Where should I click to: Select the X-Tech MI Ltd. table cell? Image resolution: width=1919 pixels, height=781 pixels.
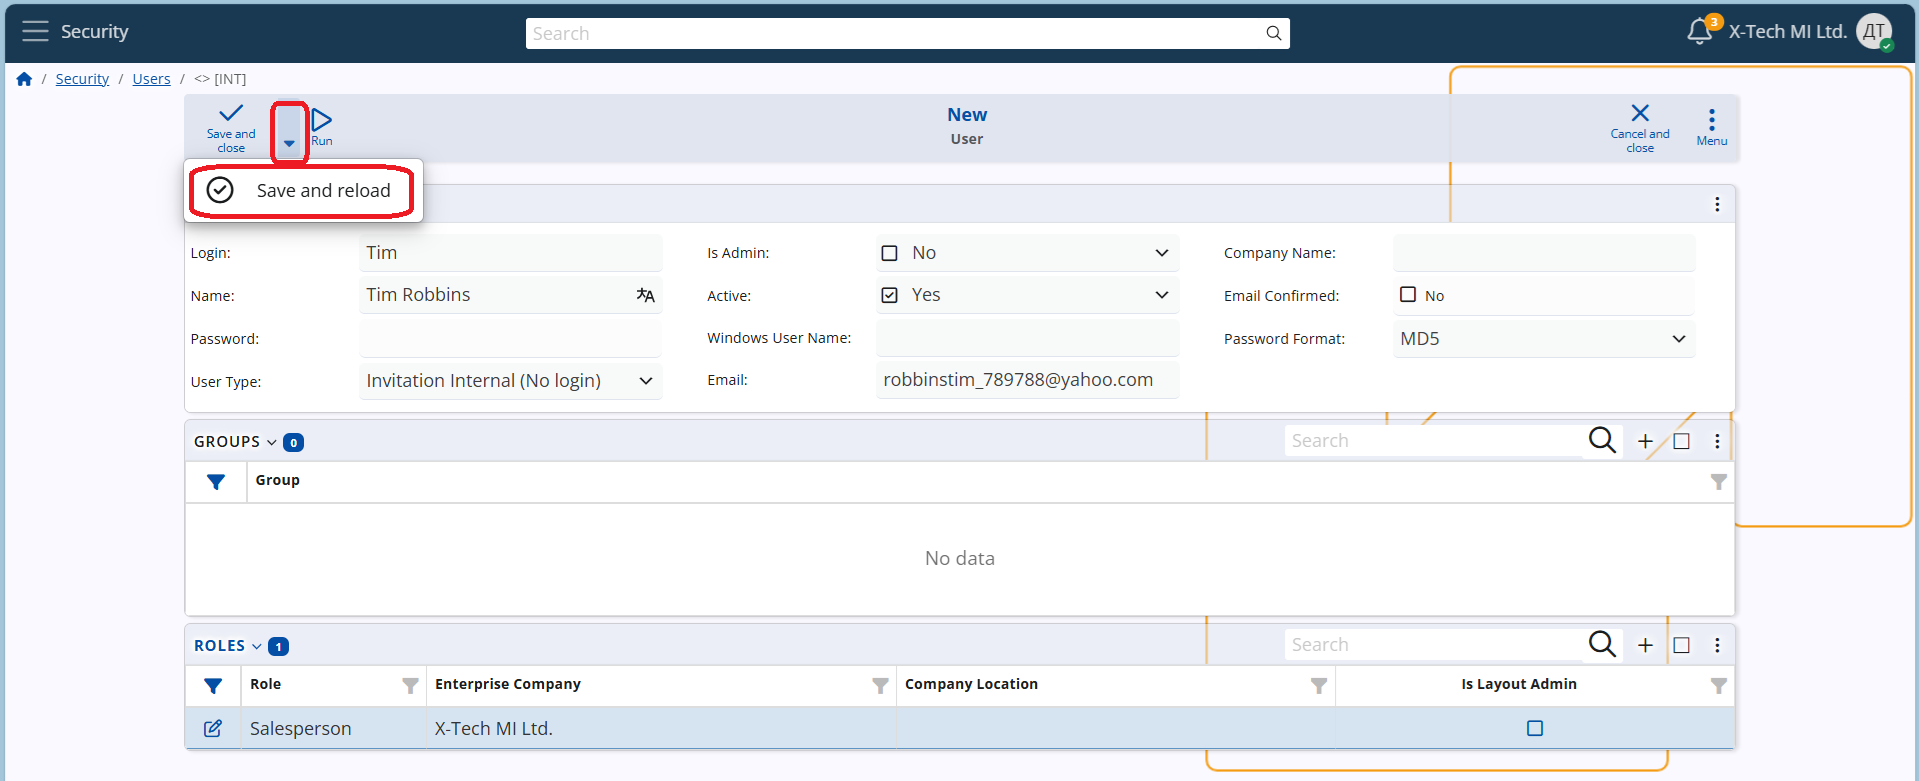(x=661, y=728)
